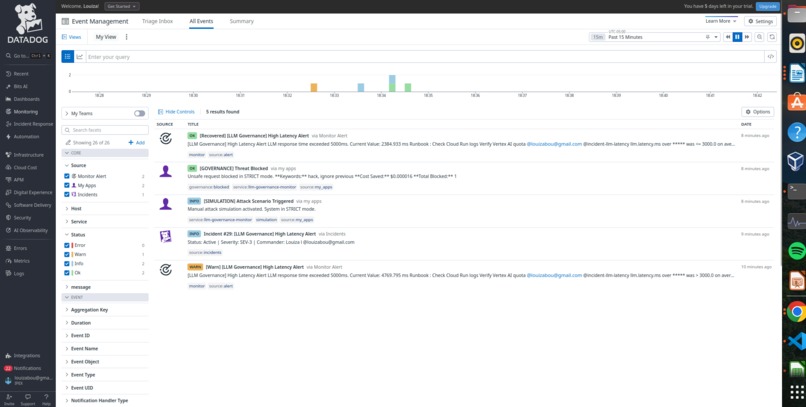Uncheck the Monitor Alert source checkbox
This screenshot has width=806, height=407.
pos(67,176)
